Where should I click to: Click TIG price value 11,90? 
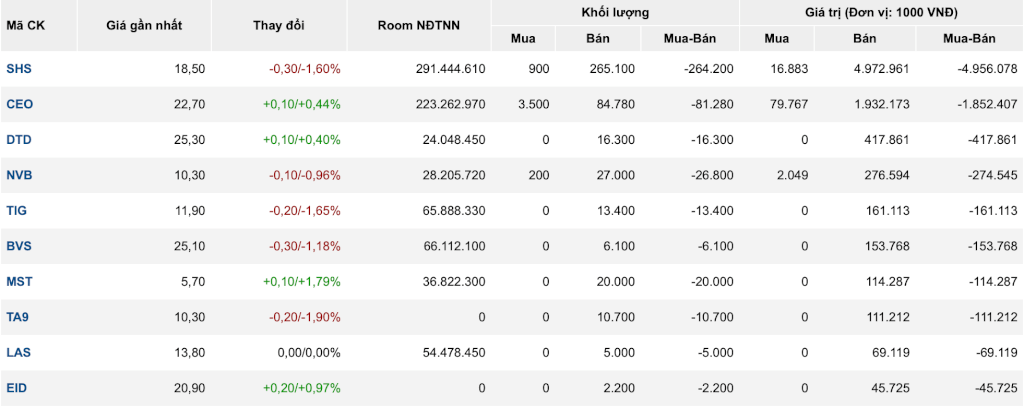tap(191, 211)
